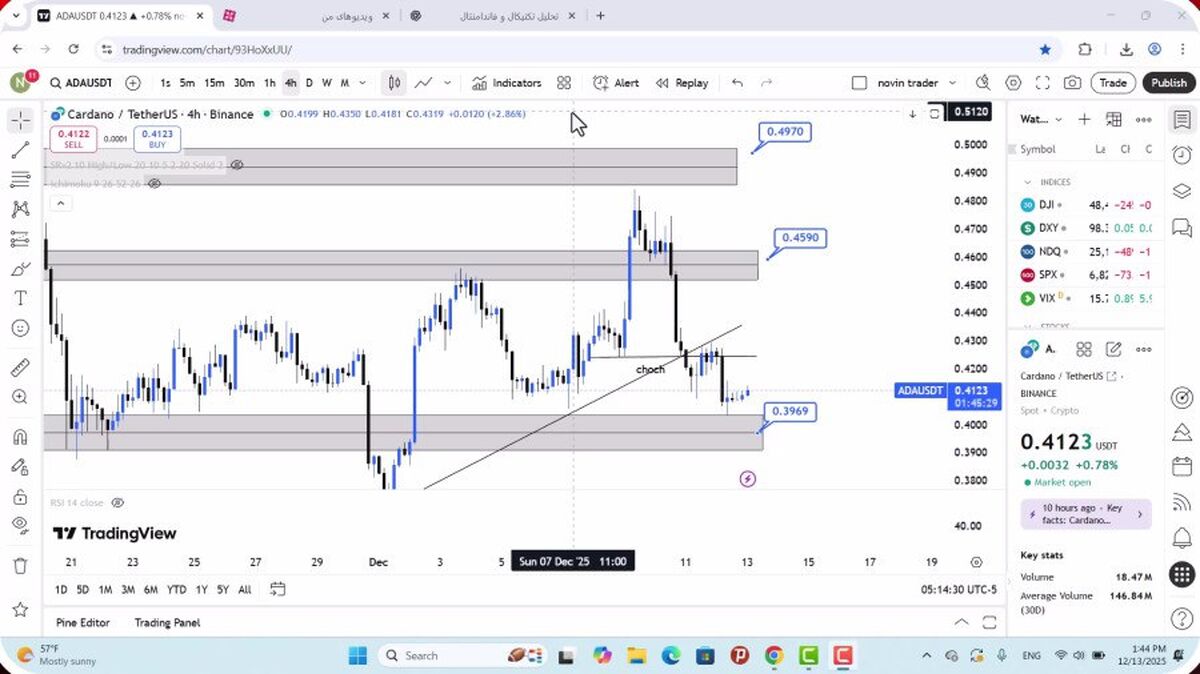The height and width of the screenshot is (674, 1200).
Task: Expand the chart style dropdown arrow
Action: [x=447, y=83]
